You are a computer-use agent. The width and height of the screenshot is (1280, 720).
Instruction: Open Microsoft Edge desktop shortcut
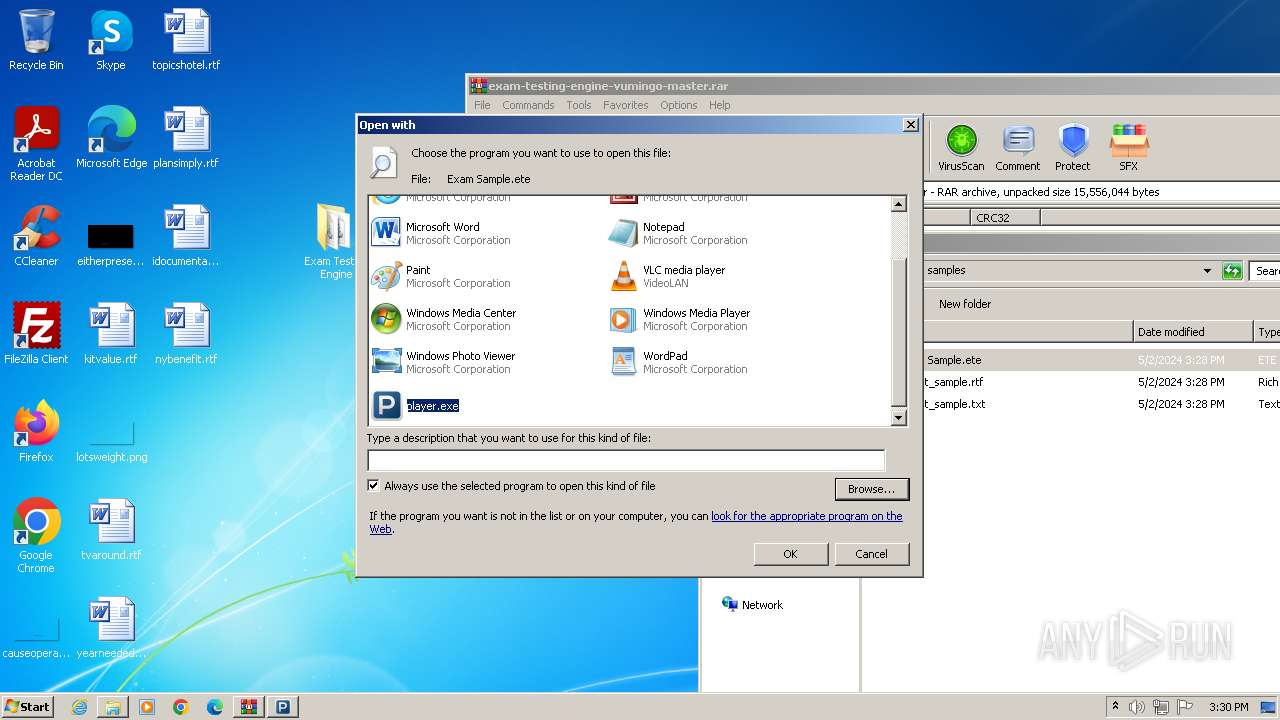[x=111, y=138]
